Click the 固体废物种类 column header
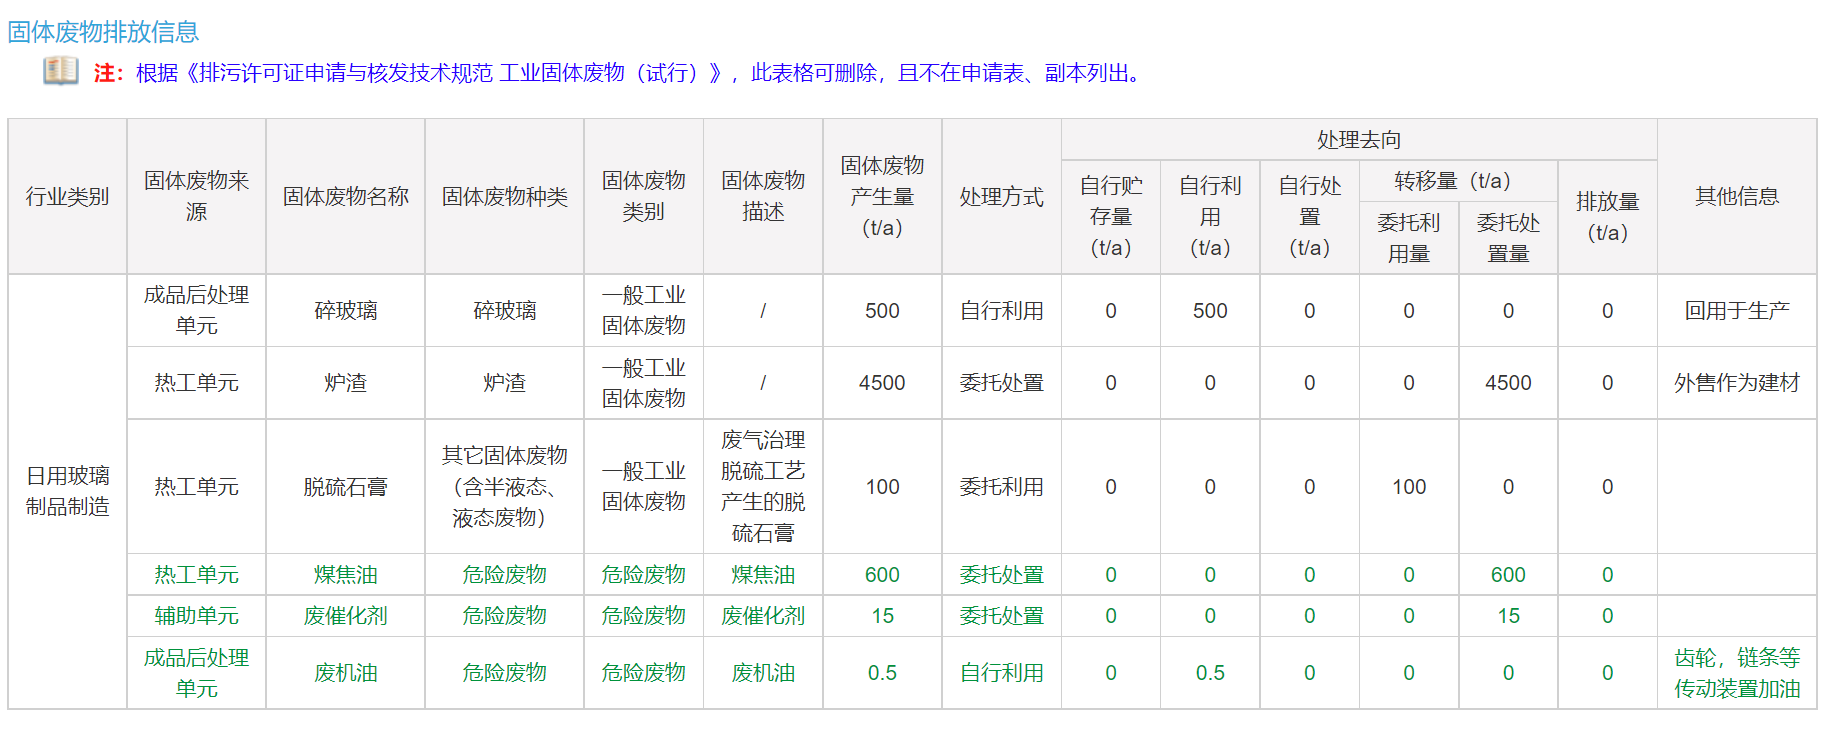Screen dimensions: 1837x753 (x=504, y=197)
